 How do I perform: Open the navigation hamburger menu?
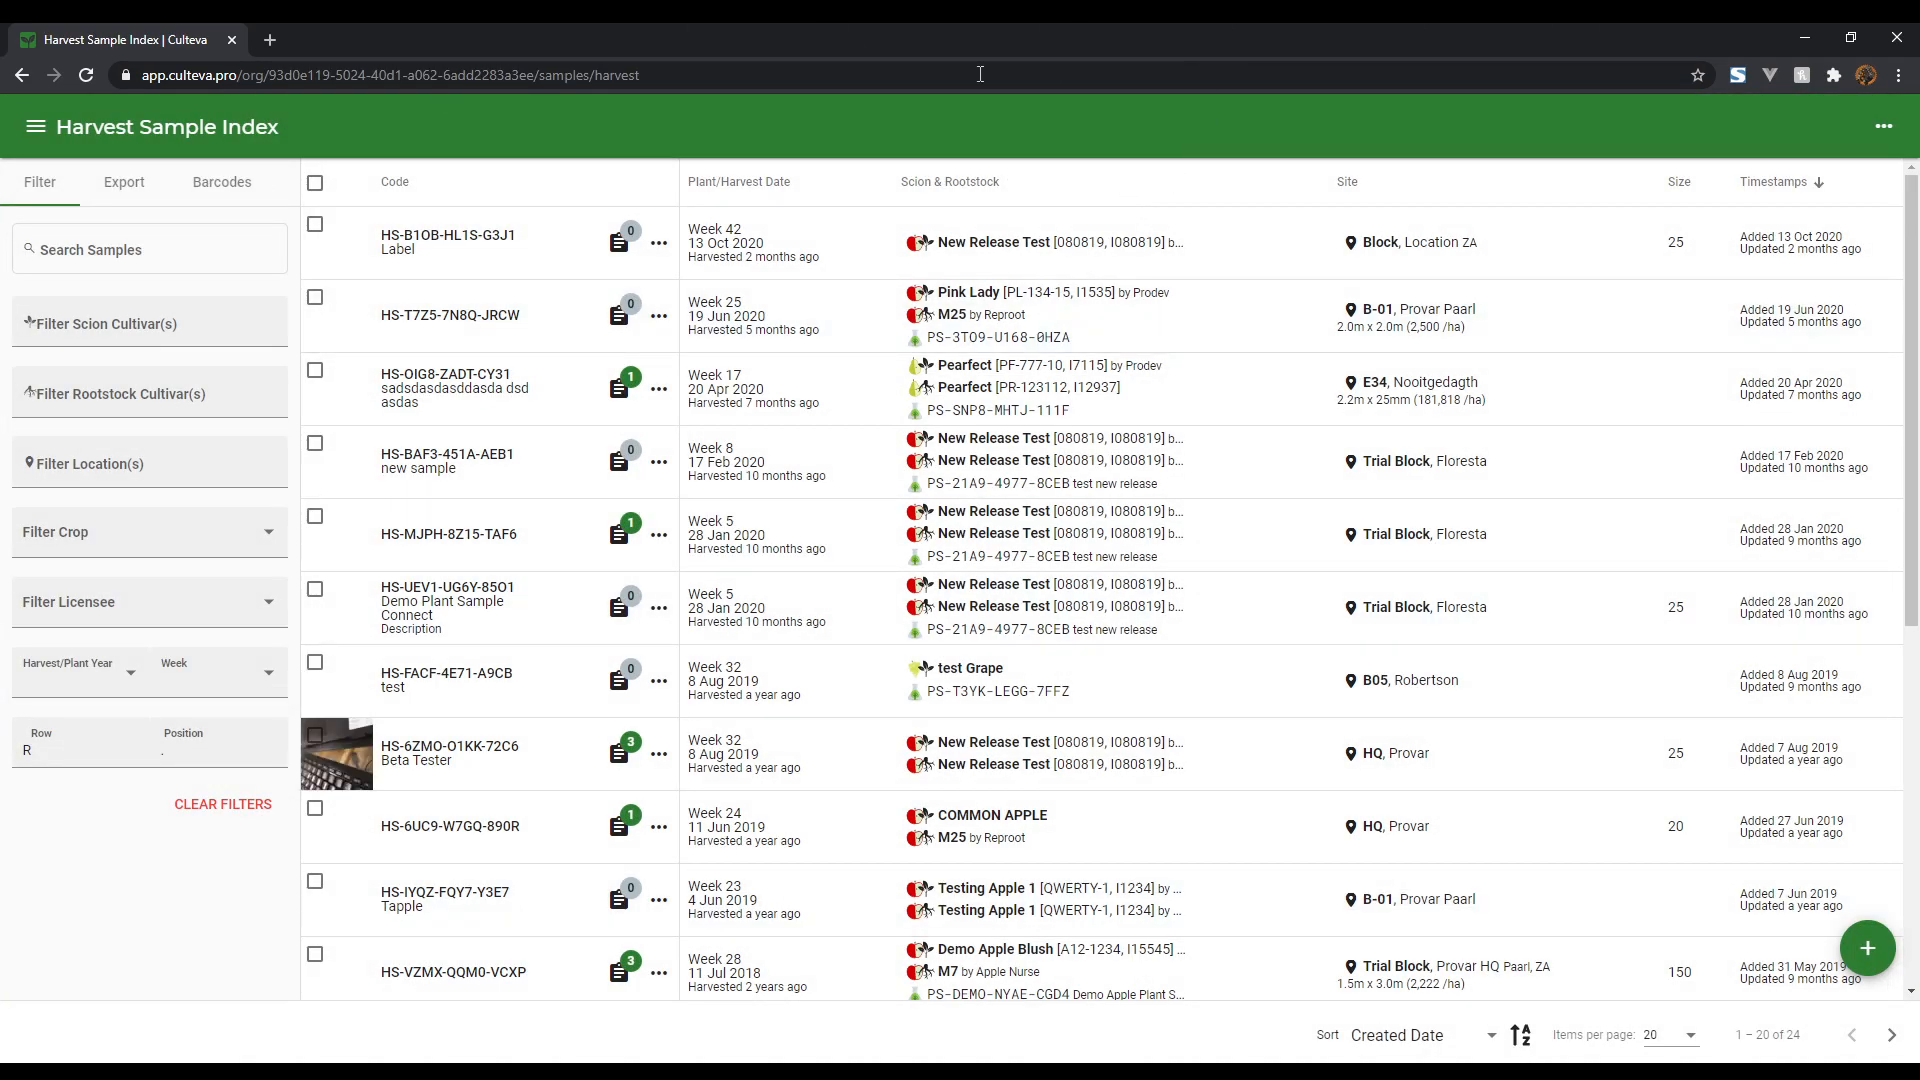click(34, 126)
